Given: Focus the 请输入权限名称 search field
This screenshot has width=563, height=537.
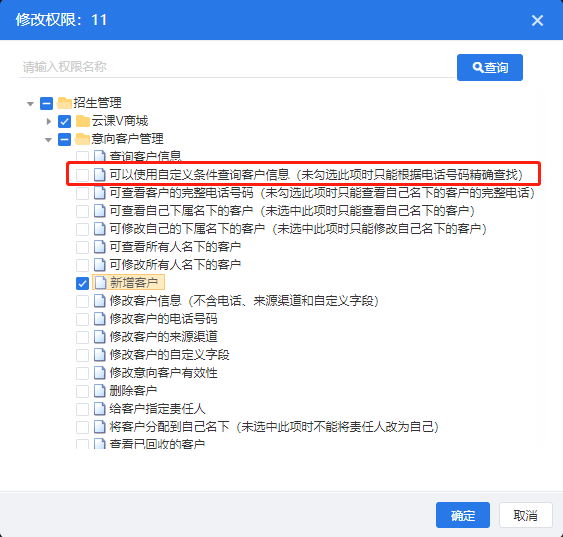Looking at the screenshot, I should pyautogui.click(x=237, y=67).
